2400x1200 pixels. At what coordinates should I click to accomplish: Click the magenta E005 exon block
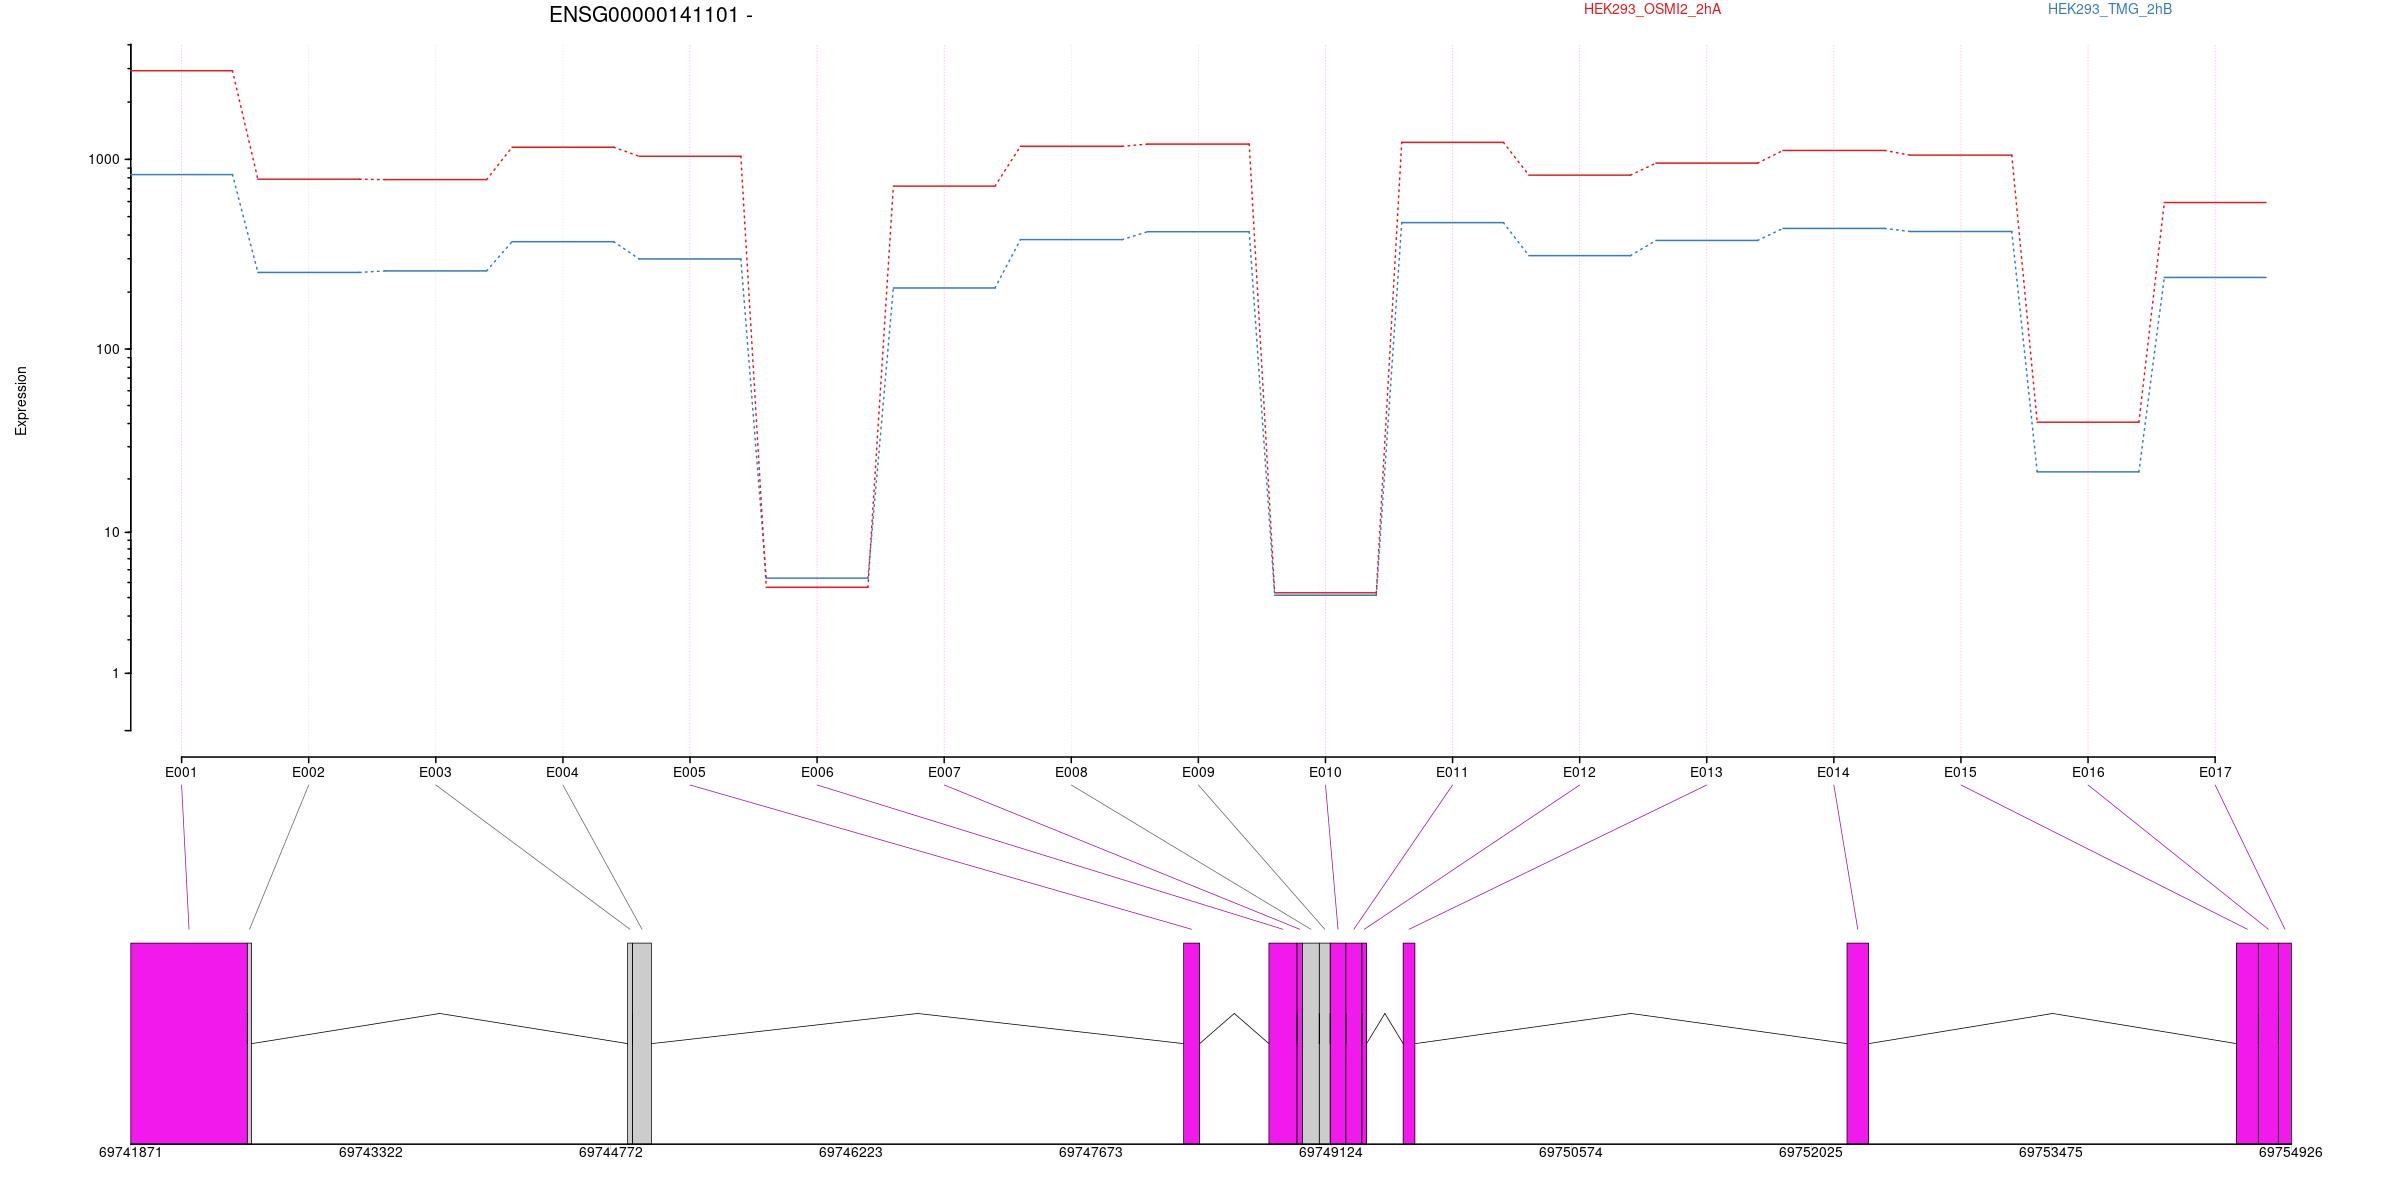coord(1191,1043)
